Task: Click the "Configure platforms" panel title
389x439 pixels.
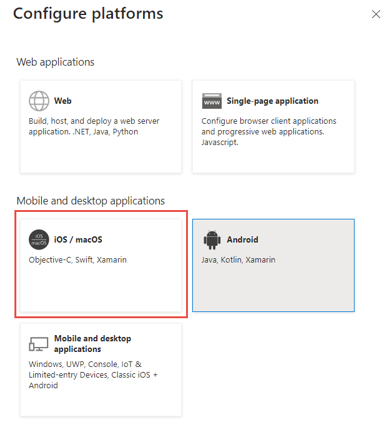Action: pos(88,14)
